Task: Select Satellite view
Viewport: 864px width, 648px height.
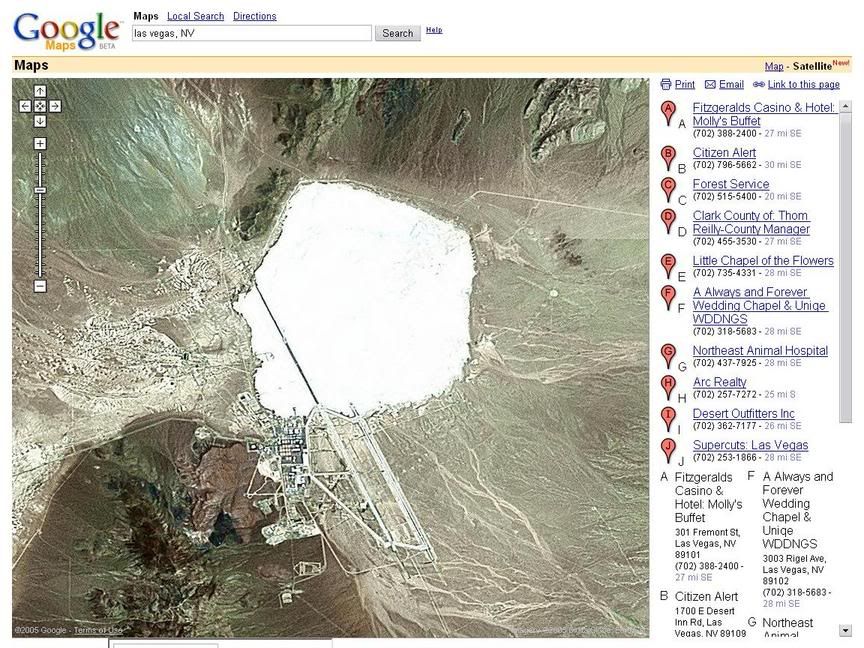Action: (x=812, y=66)
